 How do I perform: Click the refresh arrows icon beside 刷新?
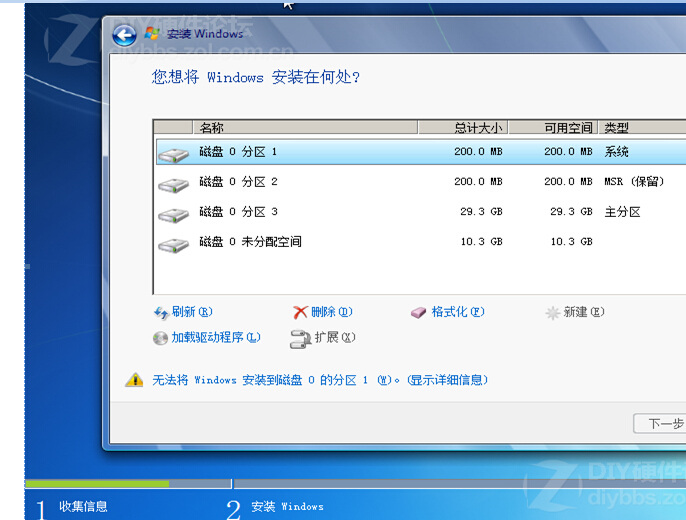[161, 313]
